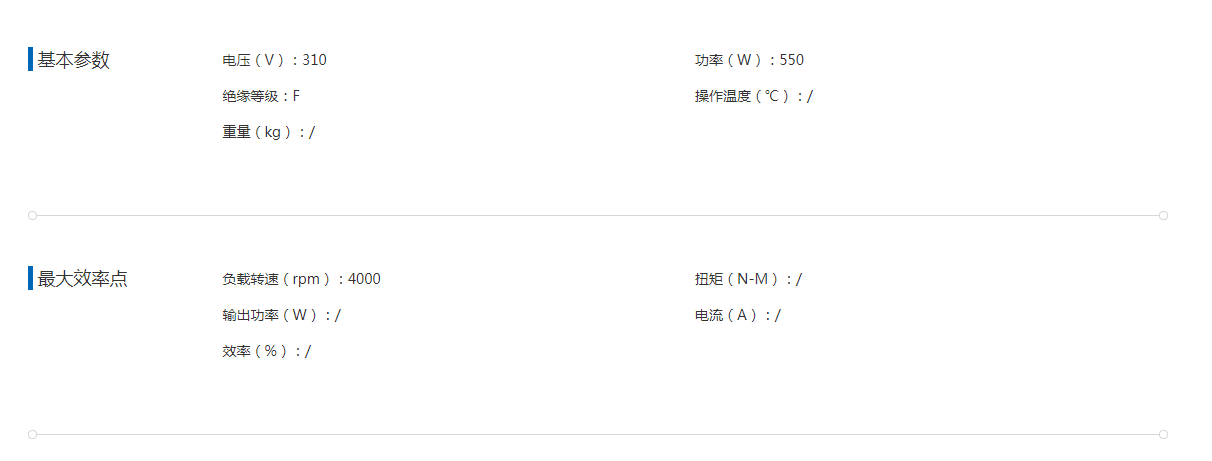Click the right circle of the upper divider
Screen dimensions: 1212x461
pos(1163,215)
